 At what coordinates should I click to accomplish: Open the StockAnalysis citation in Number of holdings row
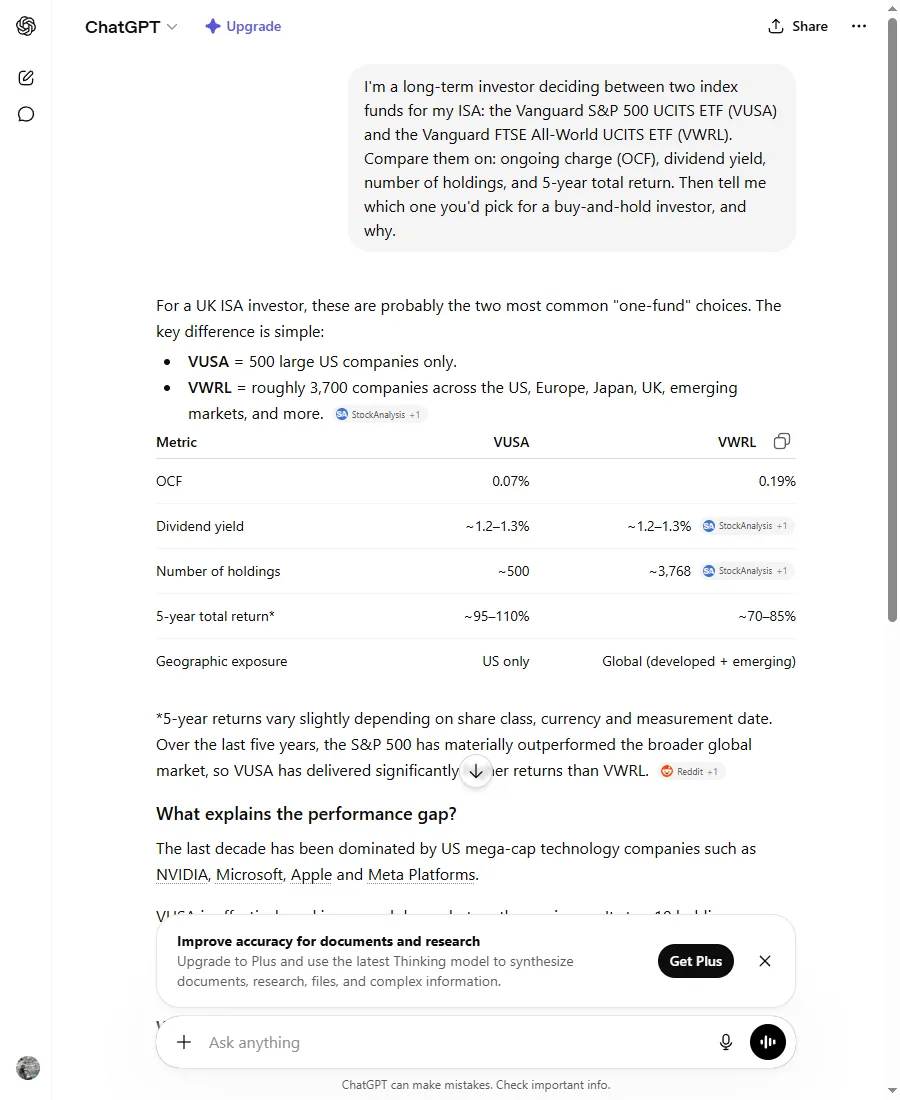[747, 571]
